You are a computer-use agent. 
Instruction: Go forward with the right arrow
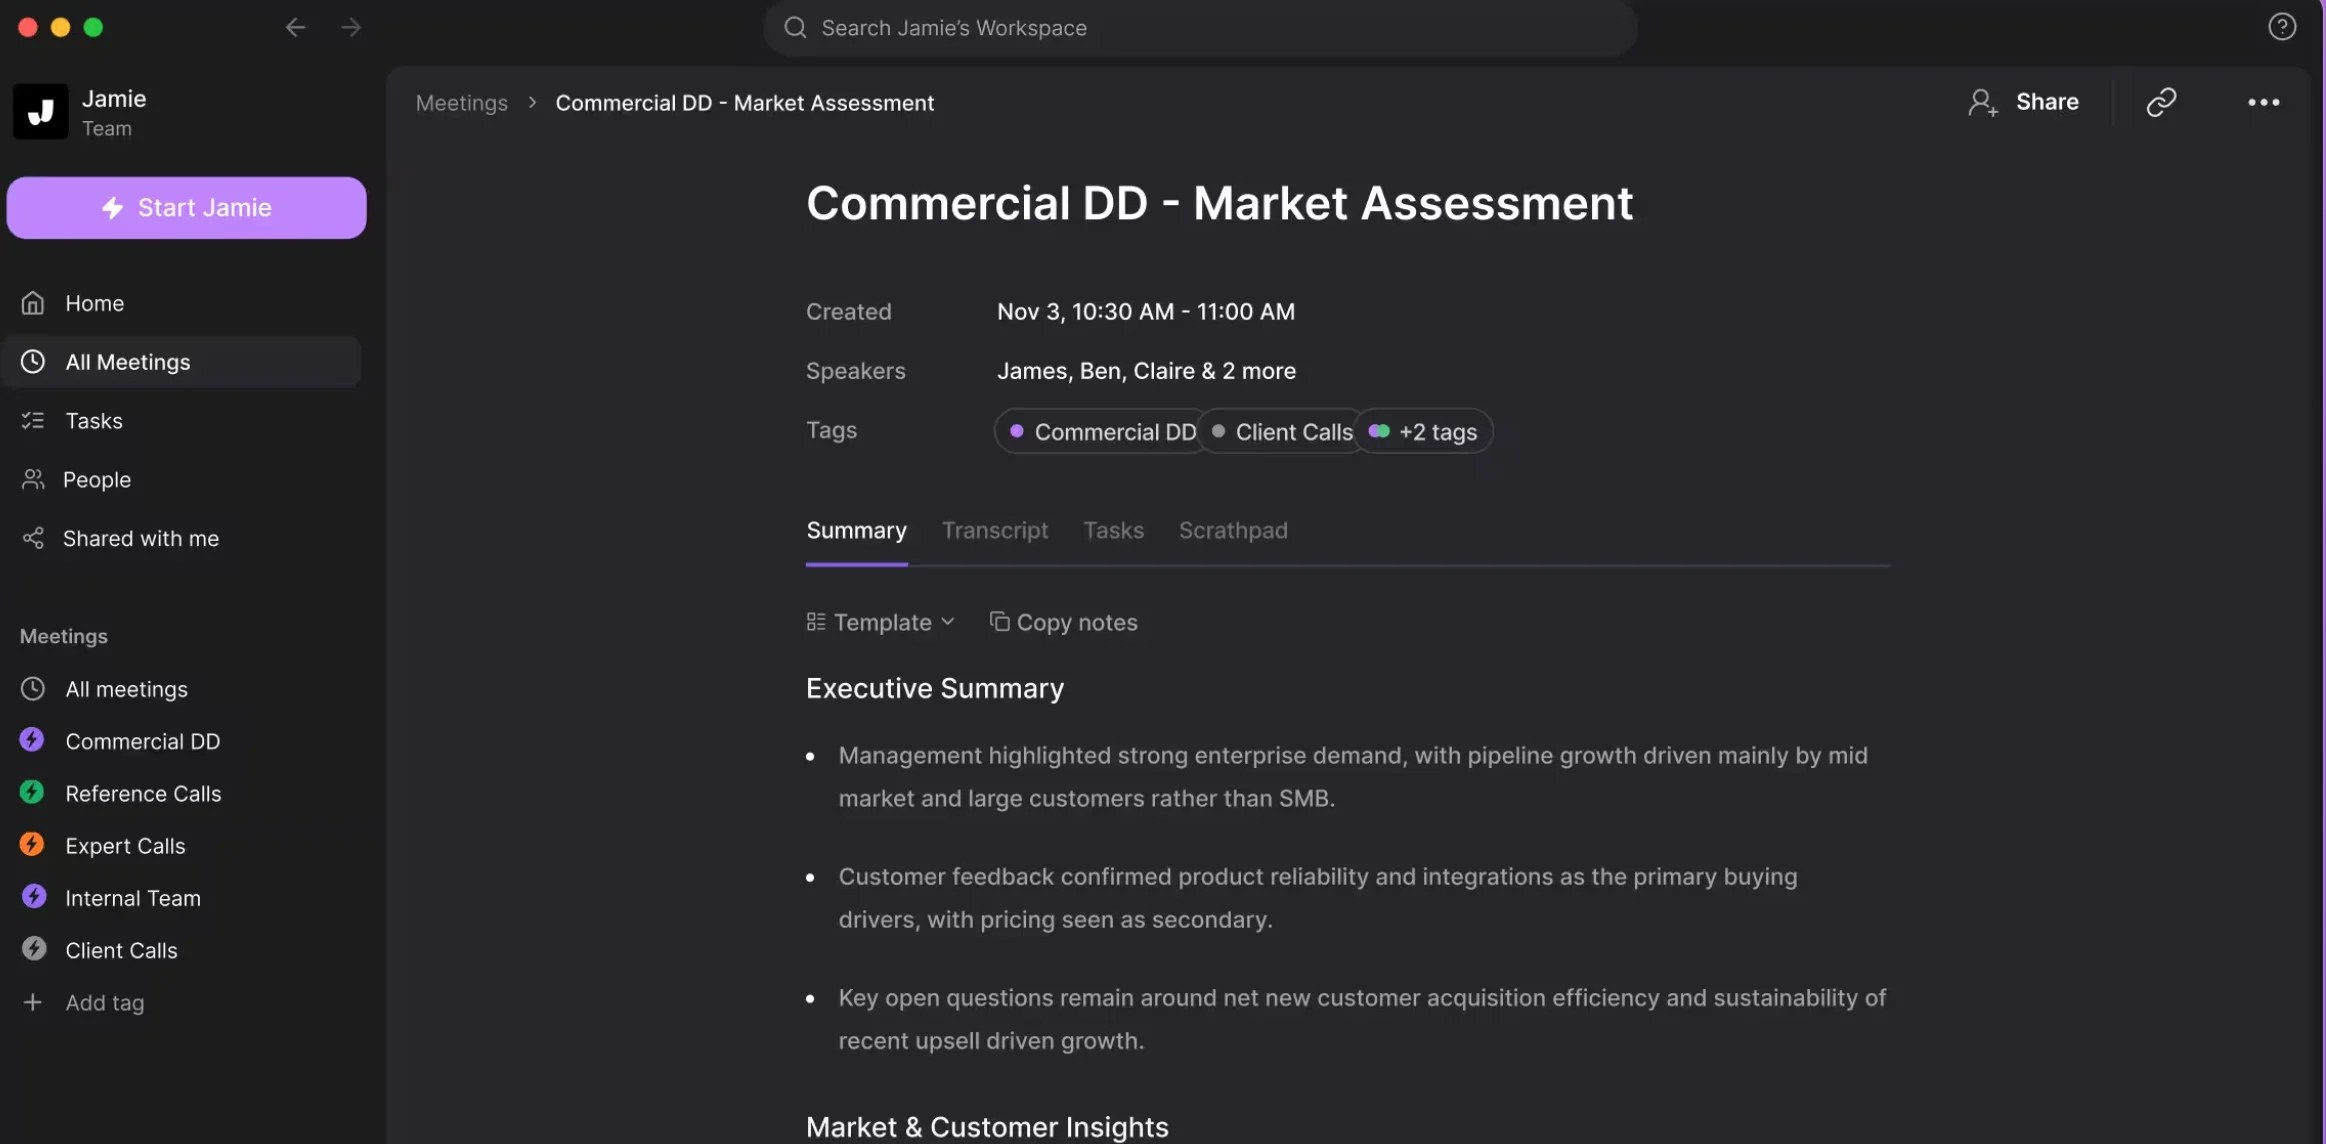click(351, 27)
